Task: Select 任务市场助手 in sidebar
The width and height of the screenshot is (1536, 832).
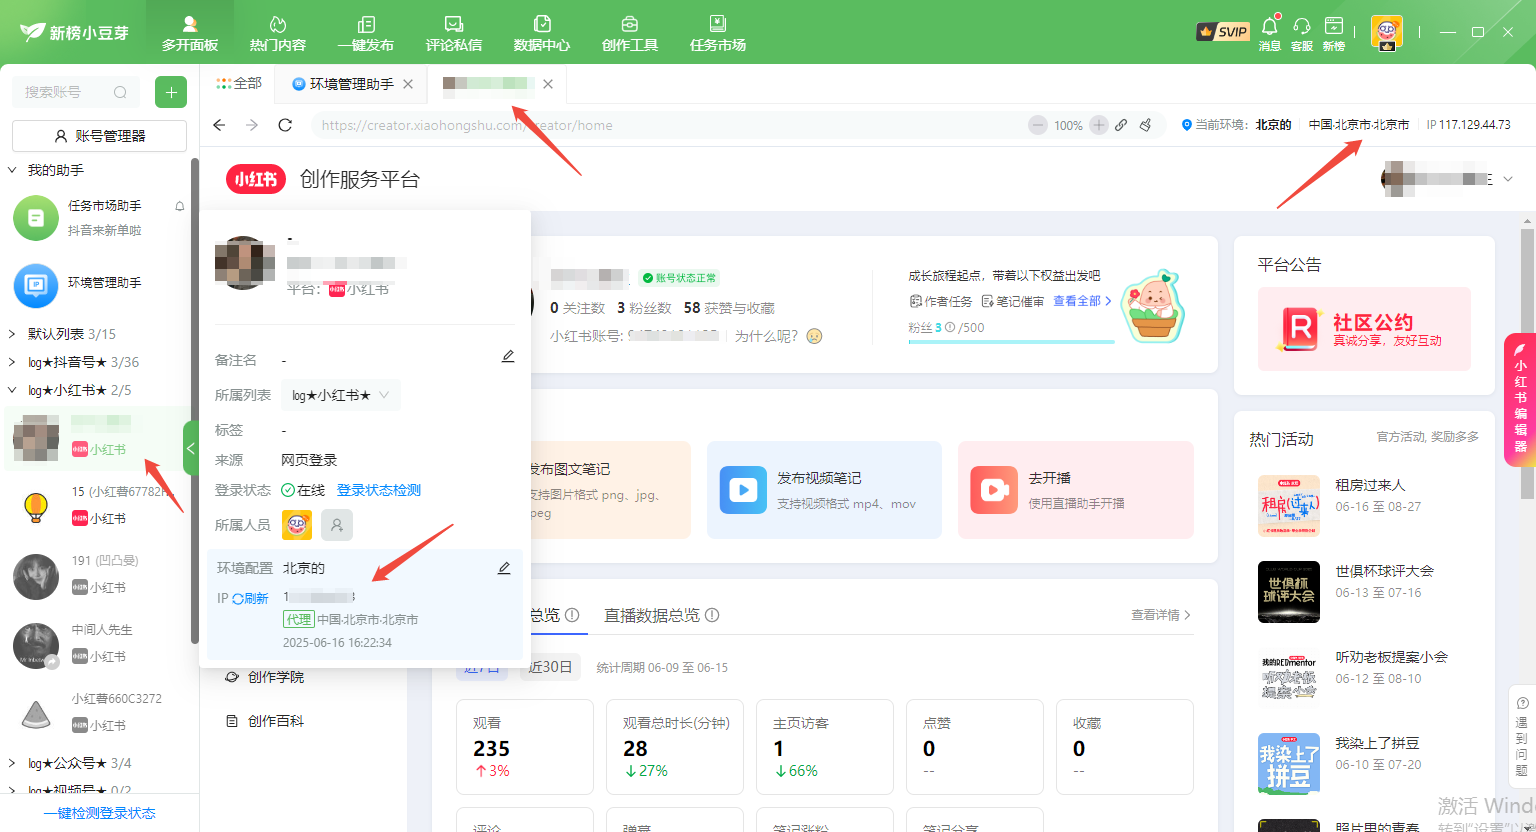Action: point(97,217)
